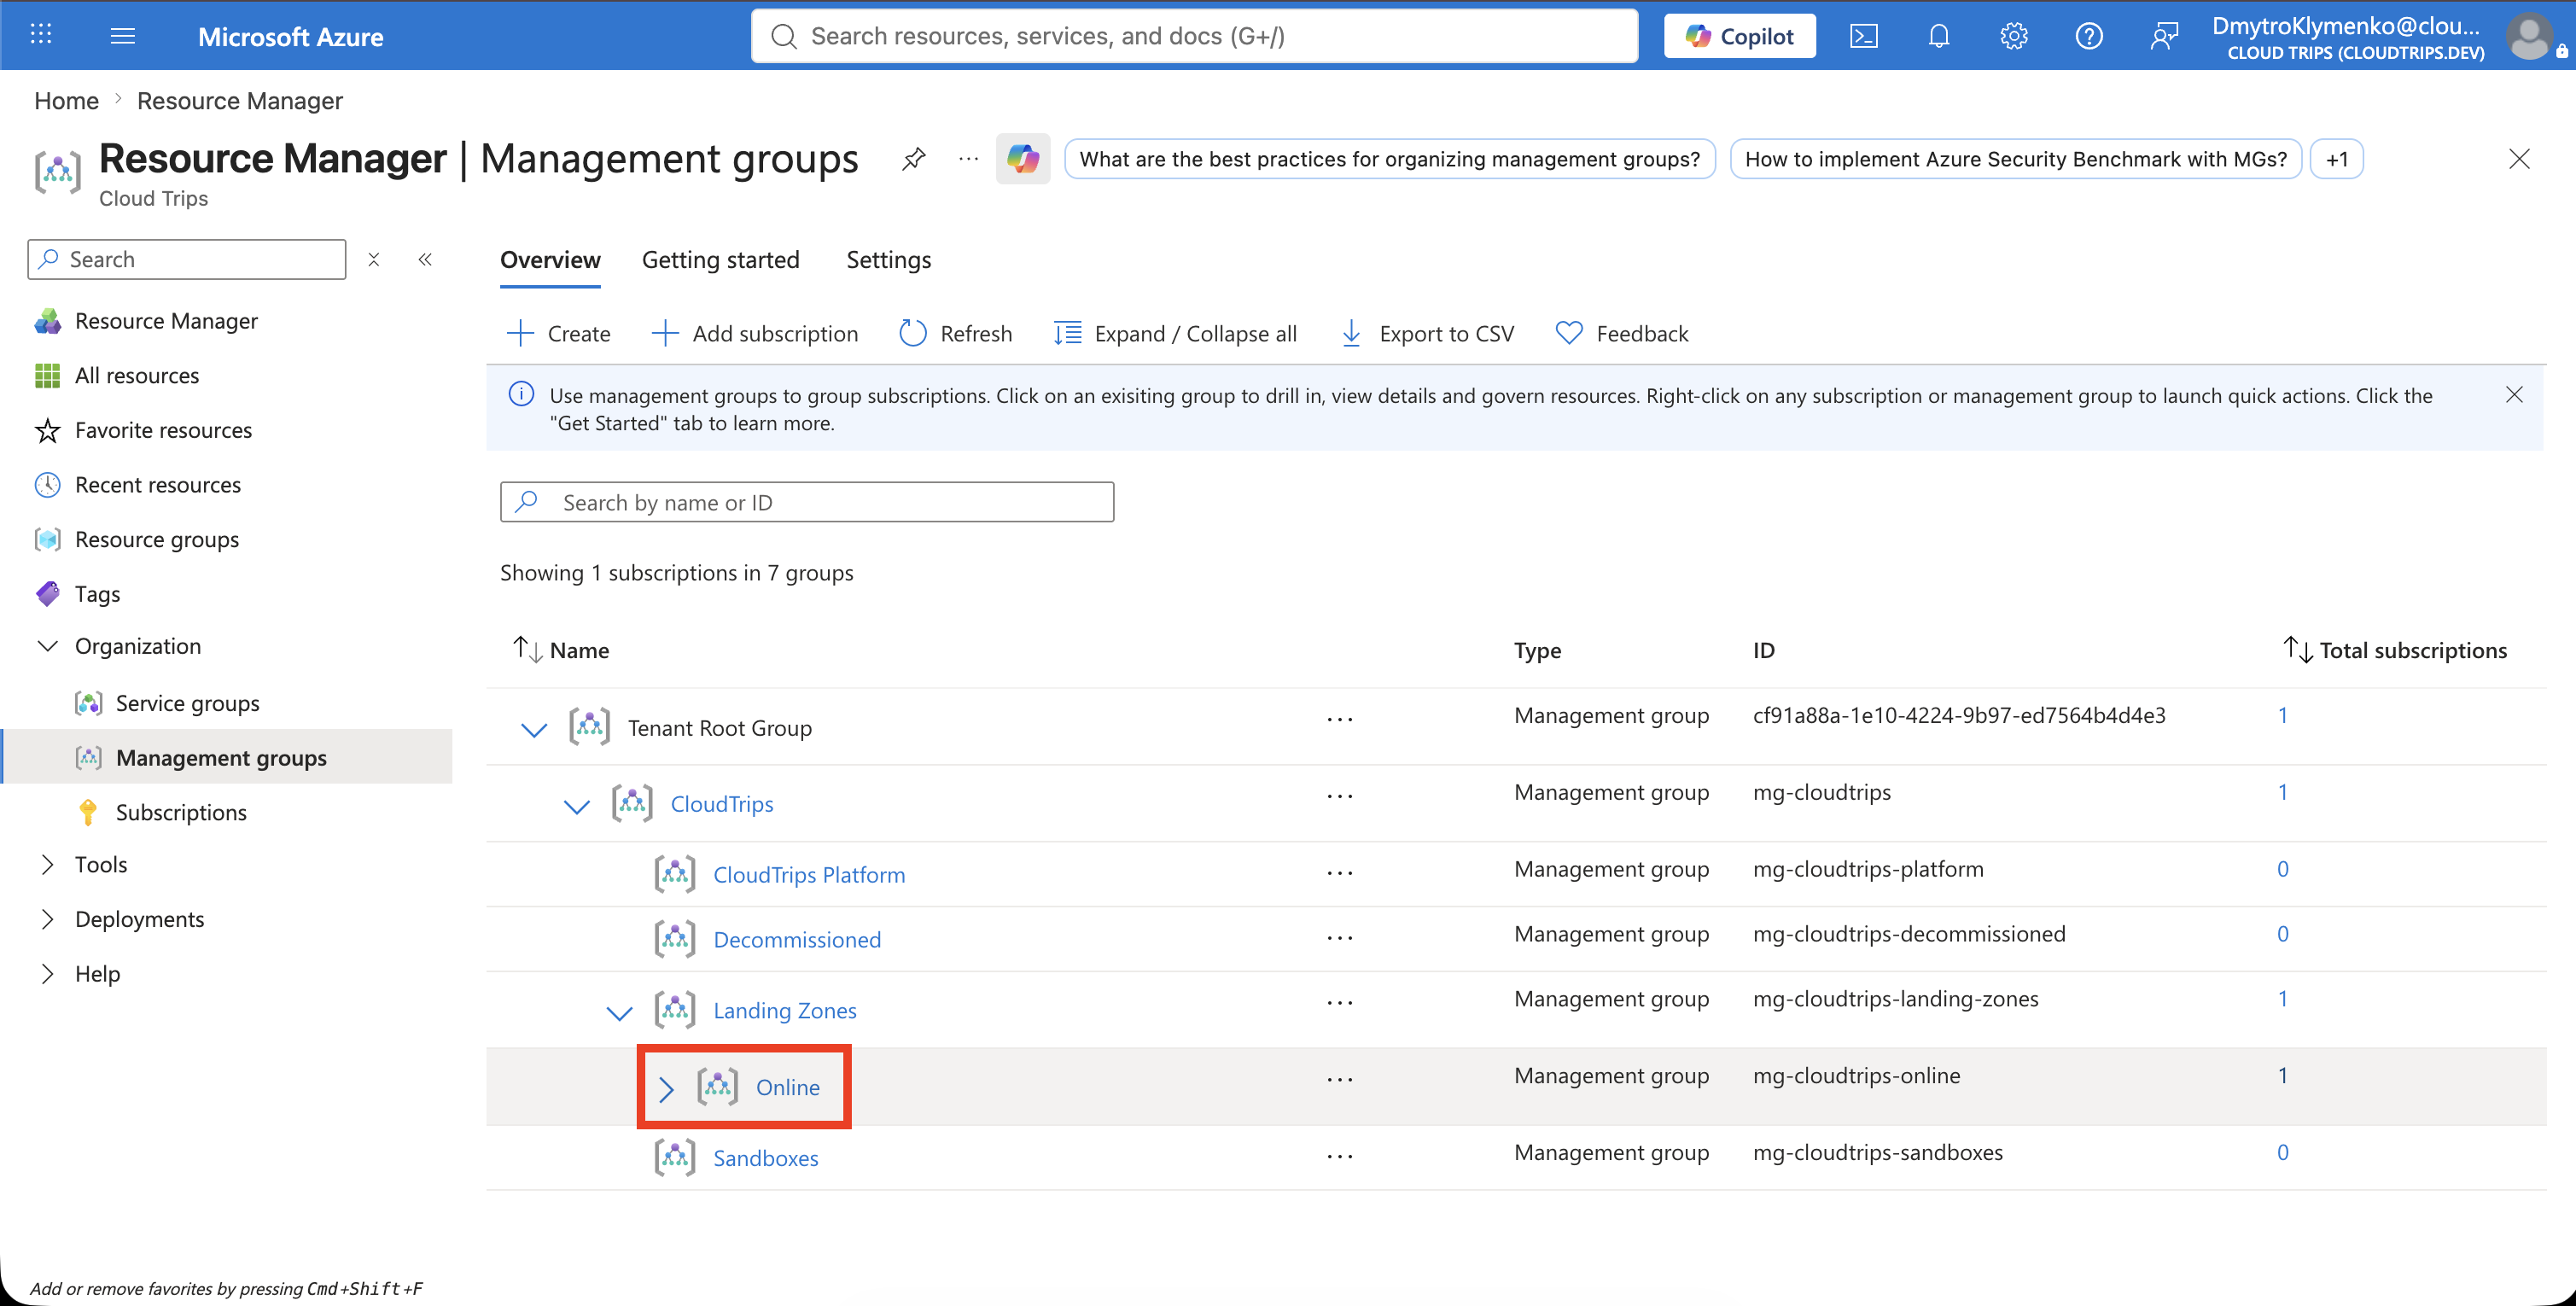Refresh the management groups list
The image size is (2576, 1306).
[955, 333]
